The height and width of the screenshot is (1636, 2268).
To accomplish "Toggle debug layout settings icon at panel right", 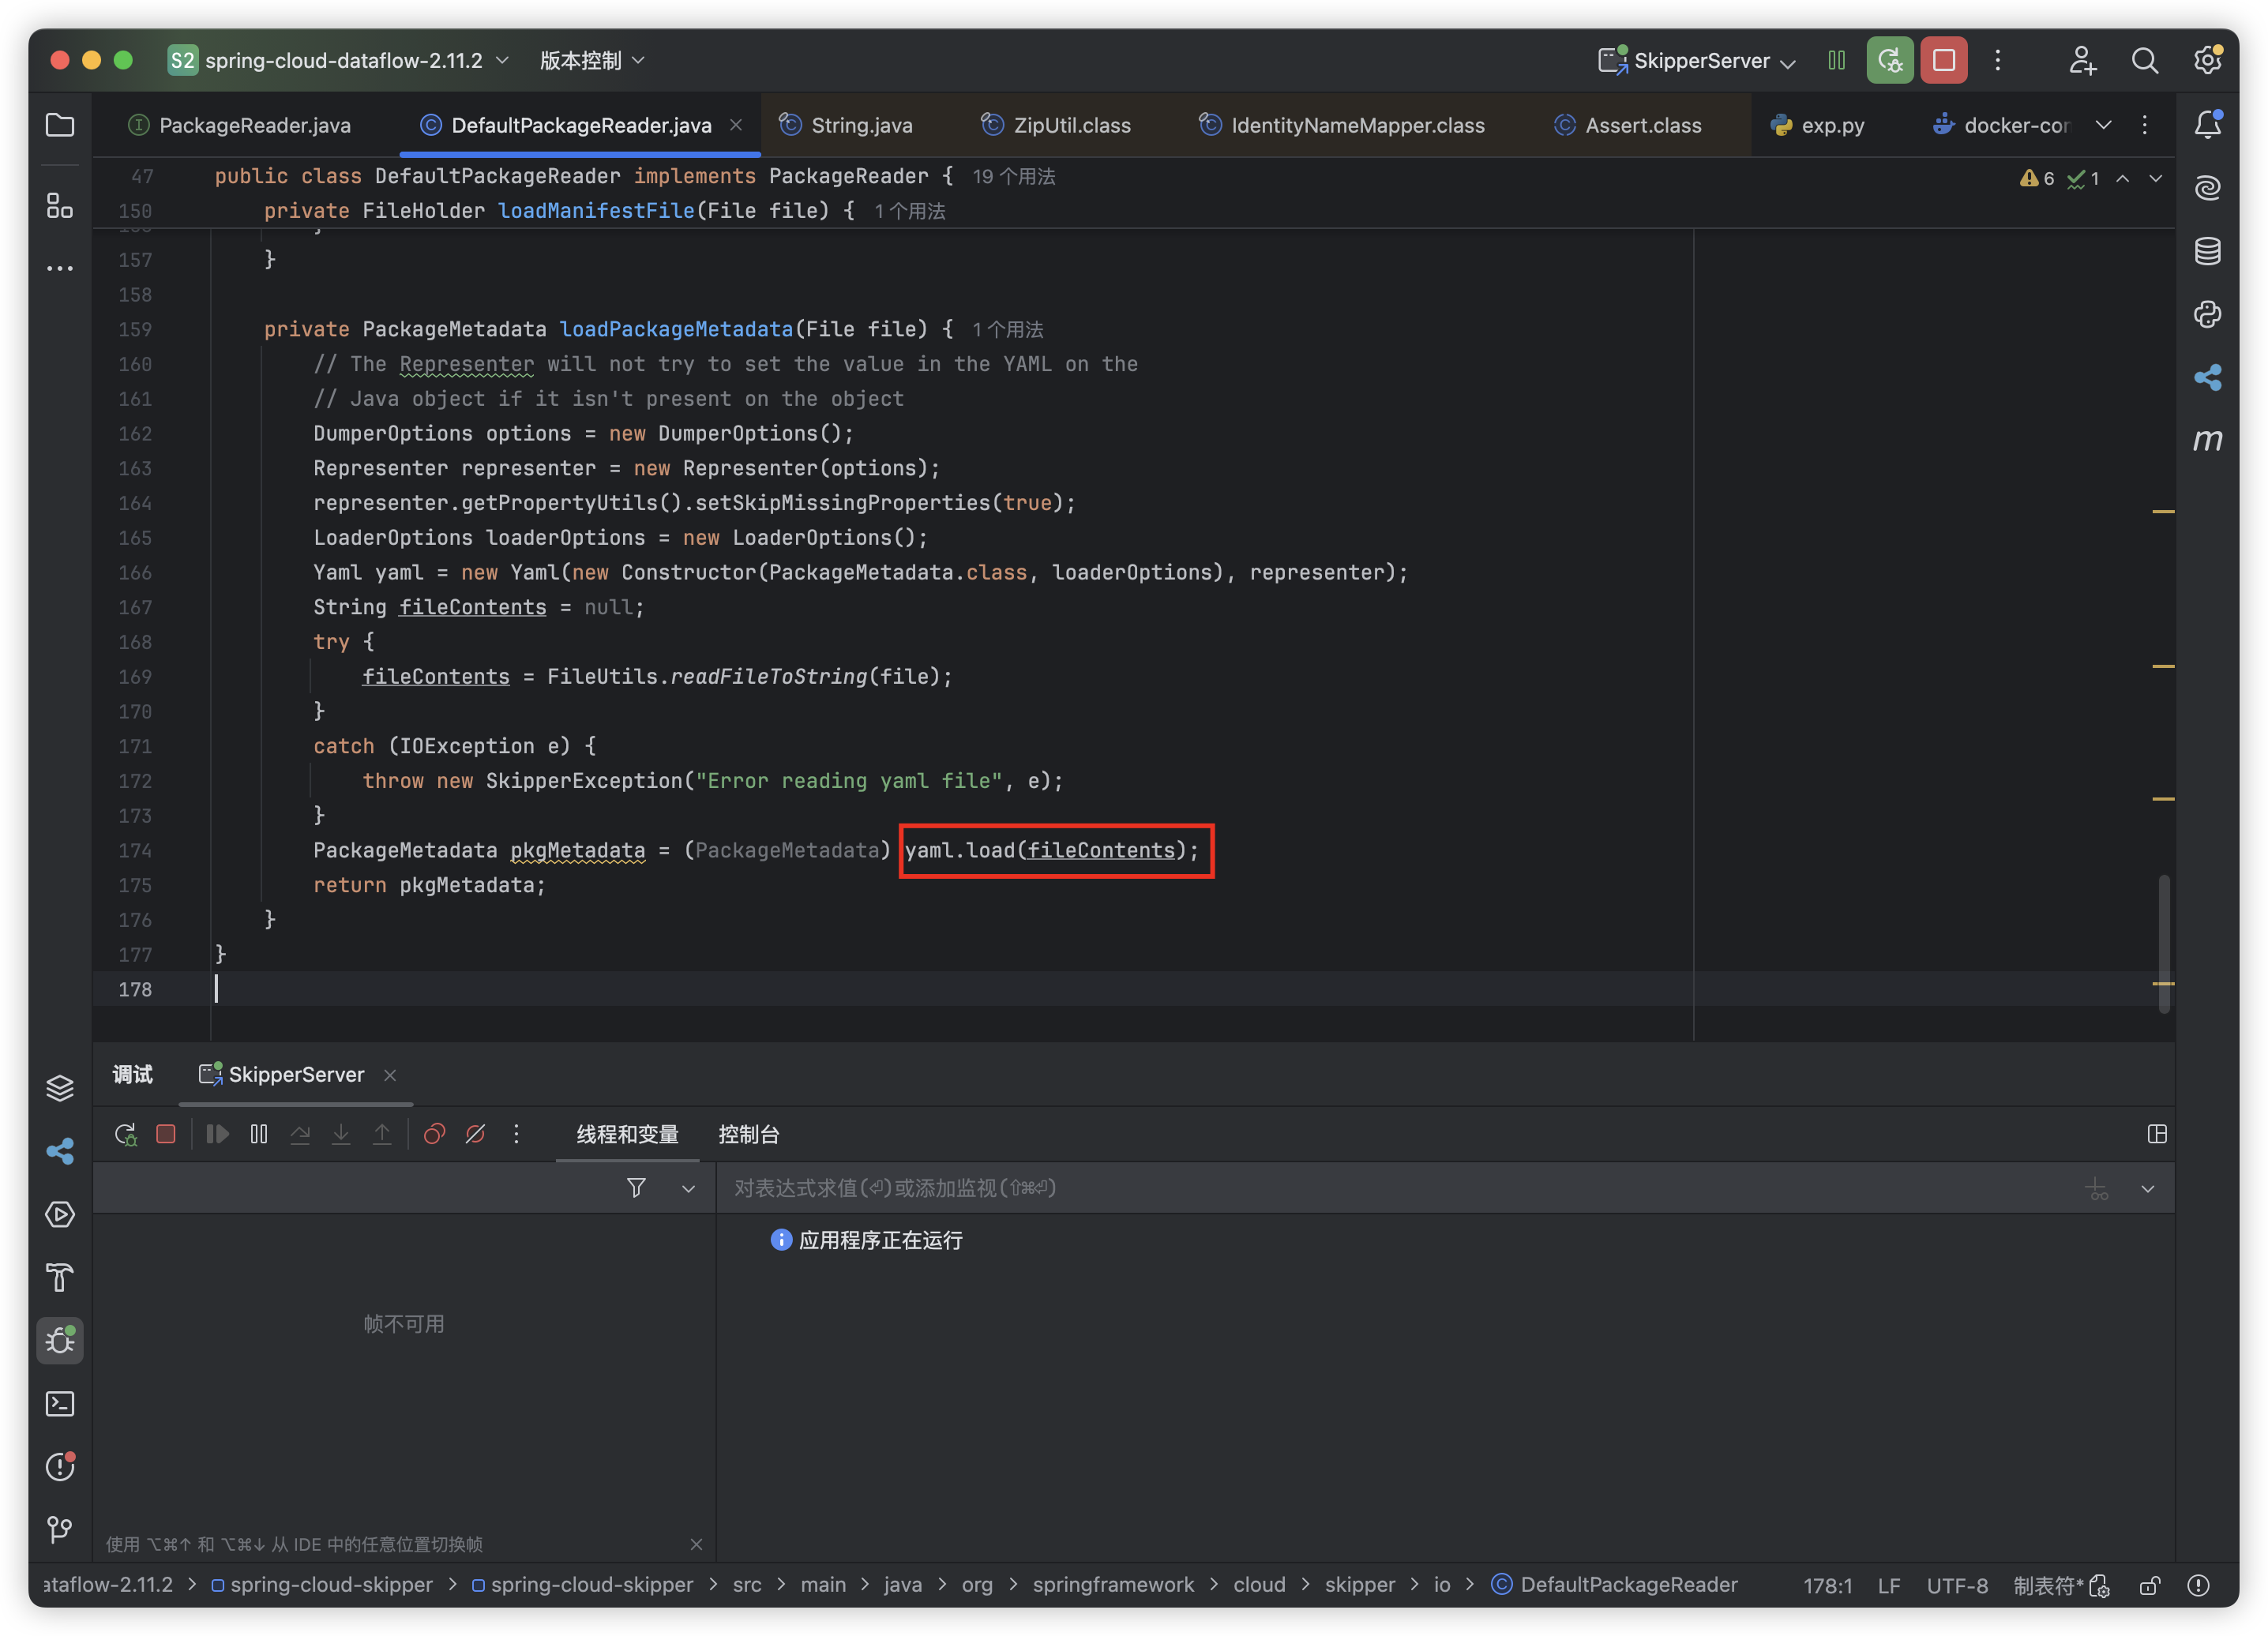I will (2157, 1134).
